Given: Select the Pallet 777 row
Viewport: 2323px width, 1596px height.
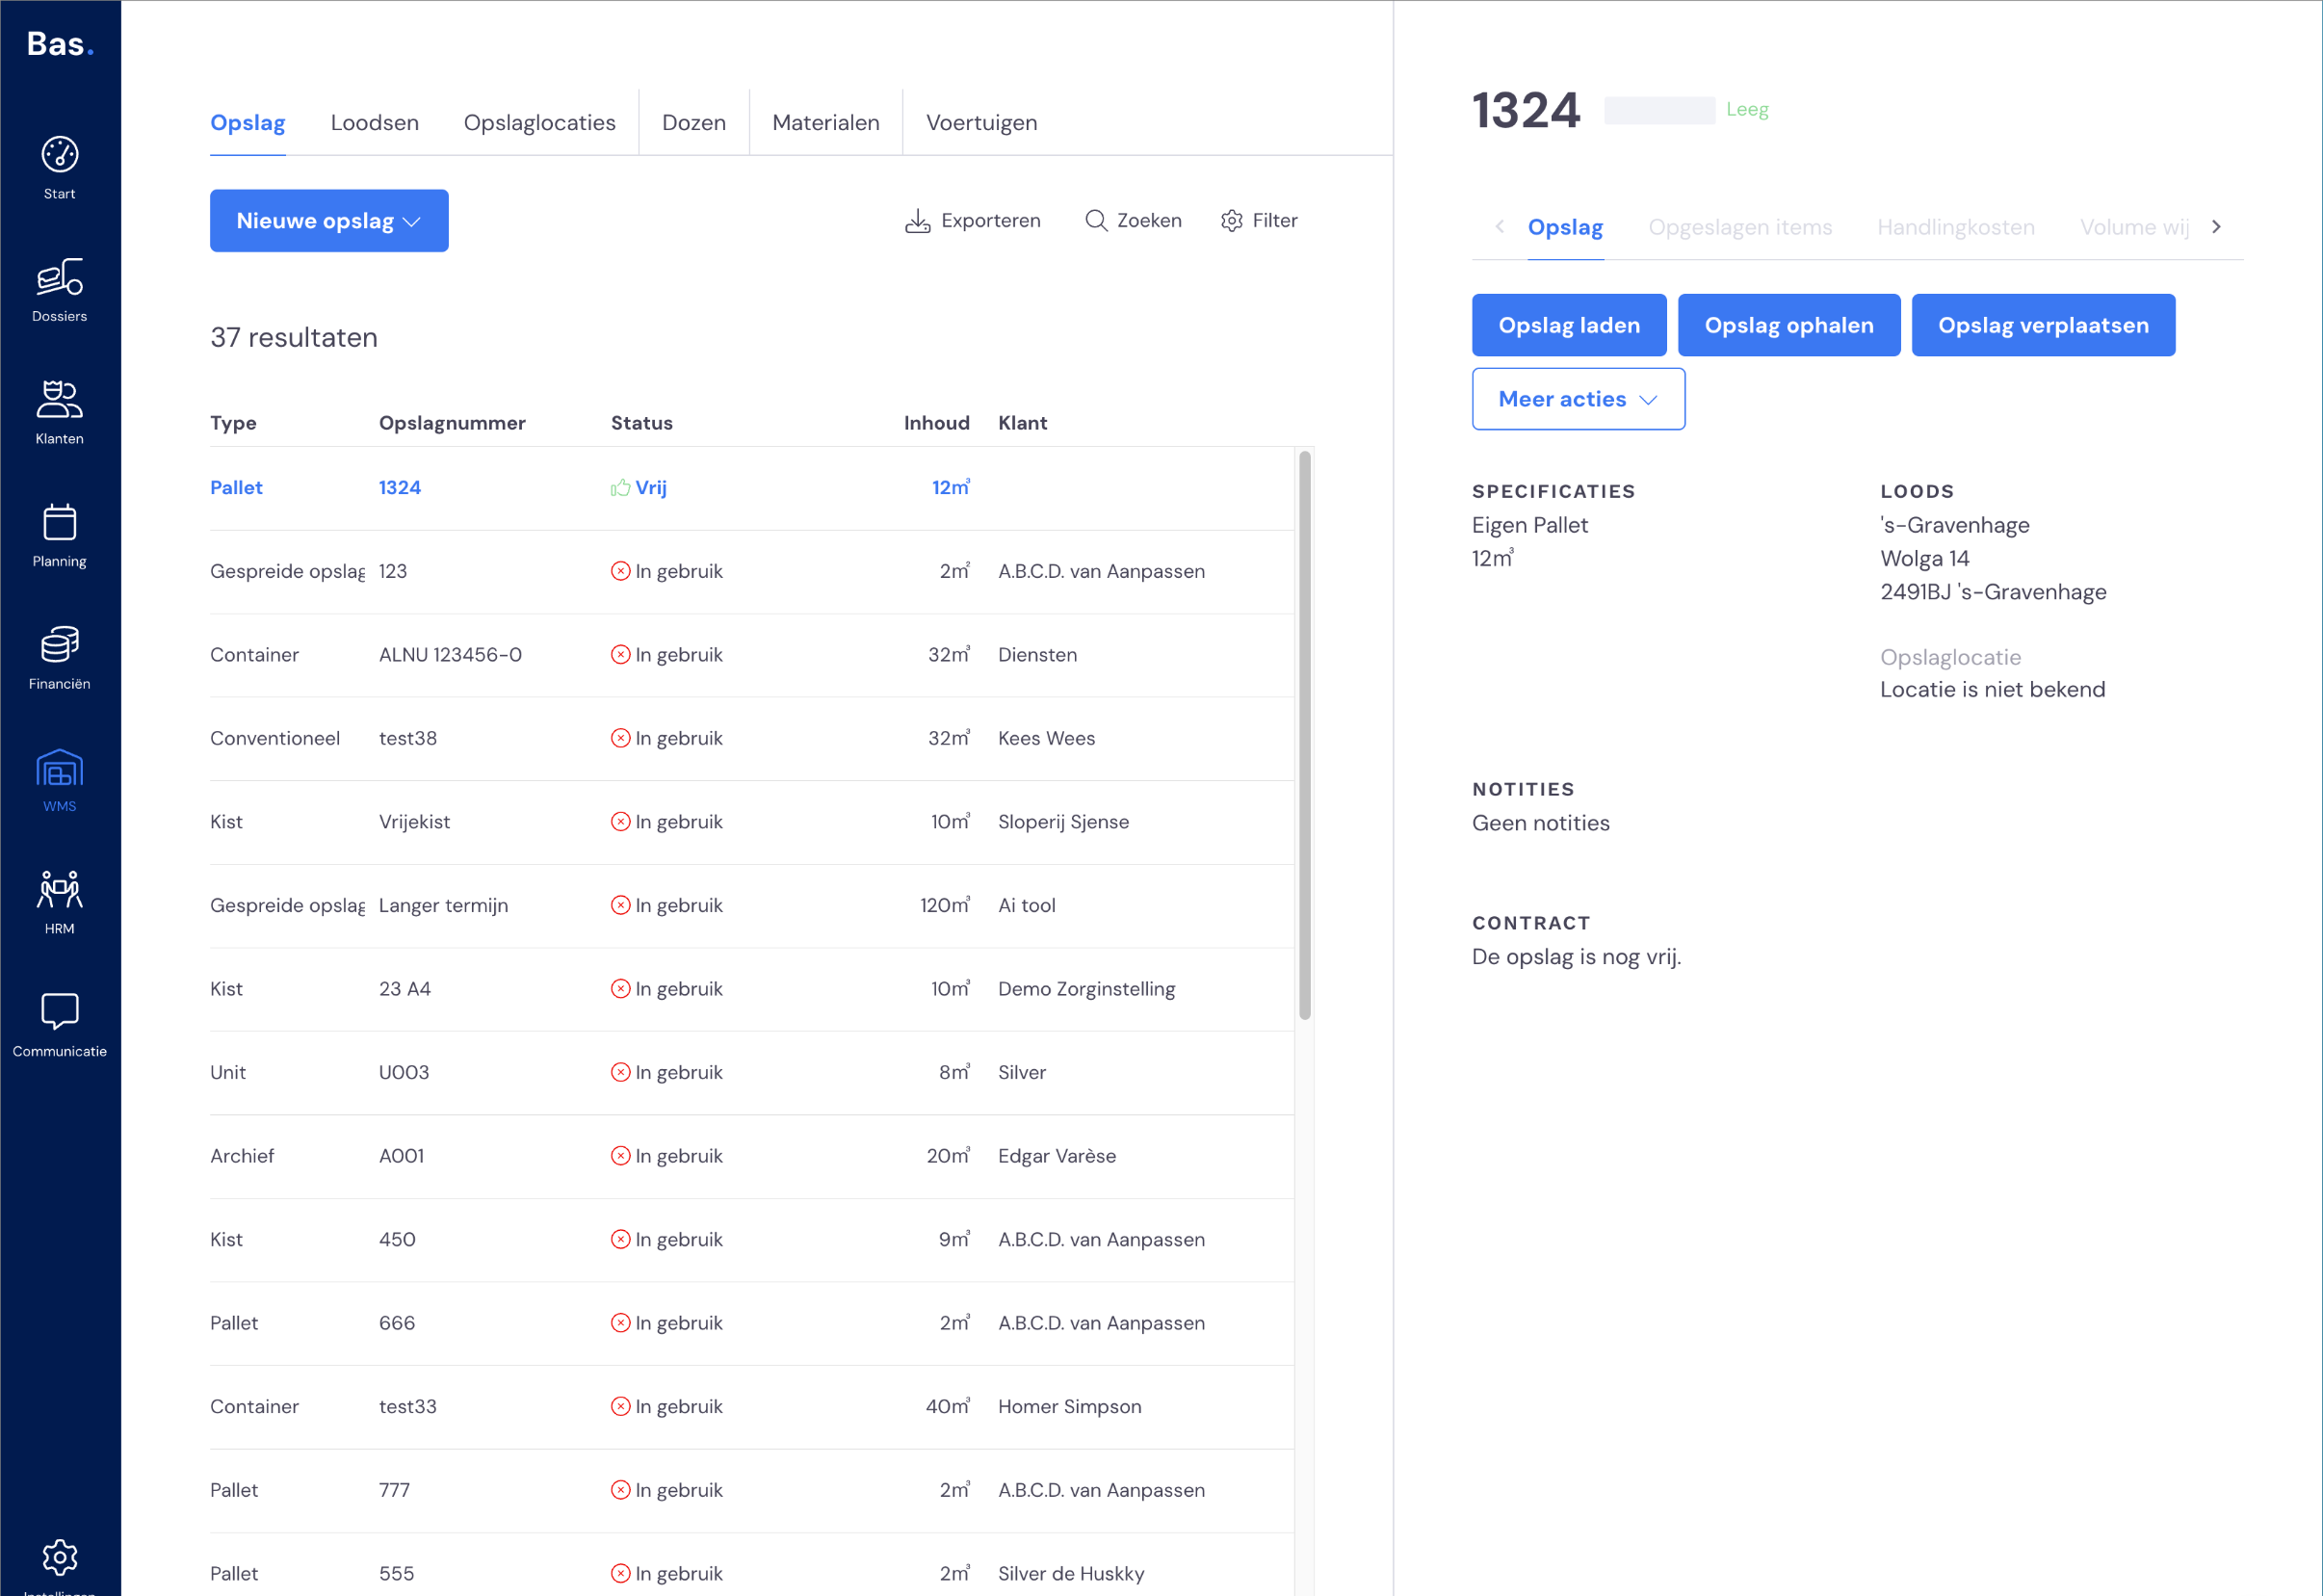Looking at the screenshot, I should [x=752, y=1490].
